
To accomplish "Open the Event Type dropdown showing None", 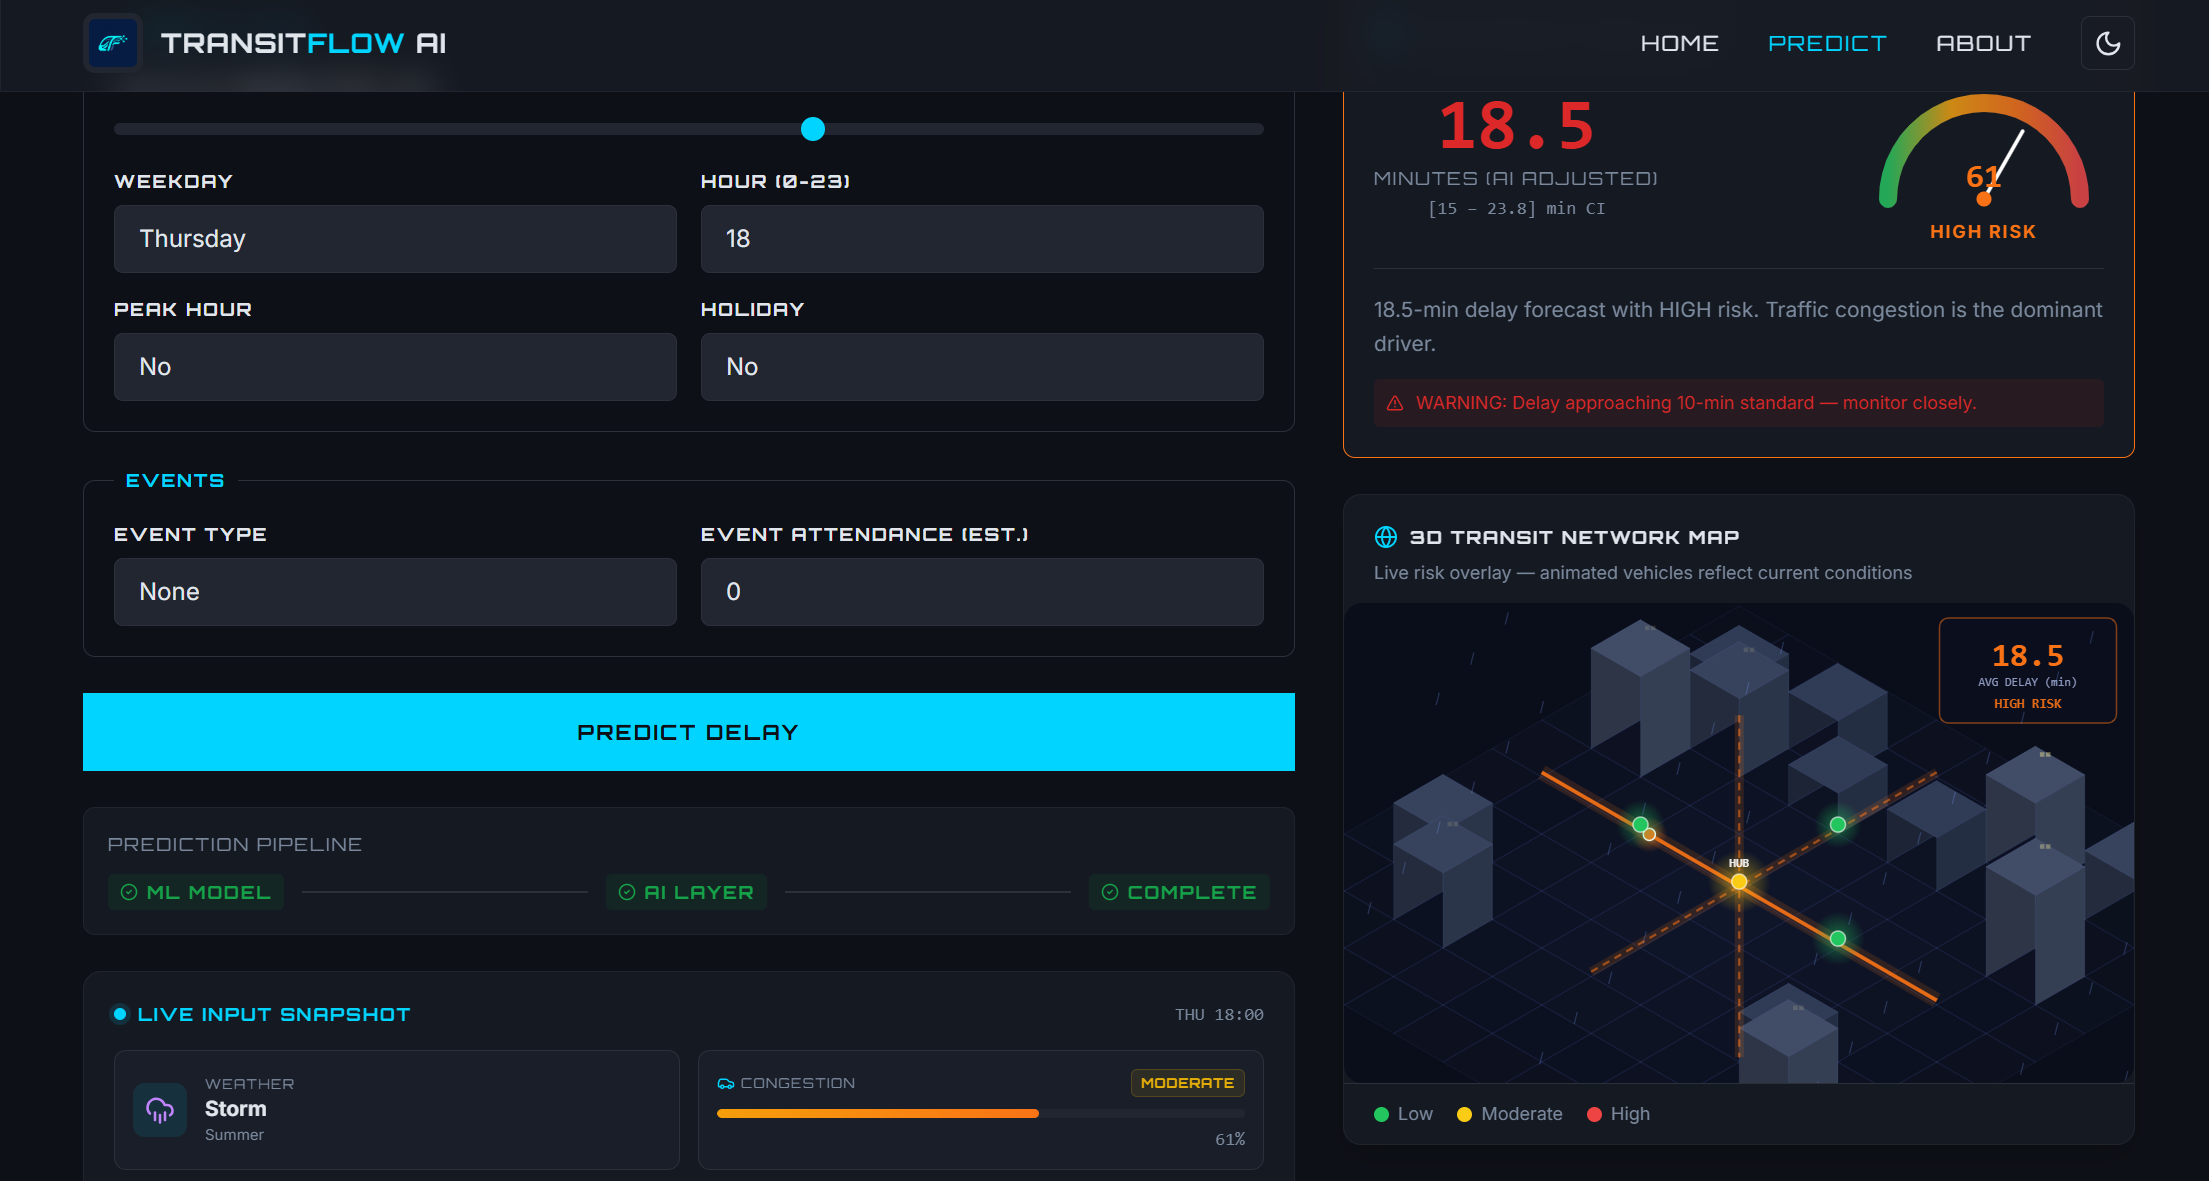I will pos(395,591).
